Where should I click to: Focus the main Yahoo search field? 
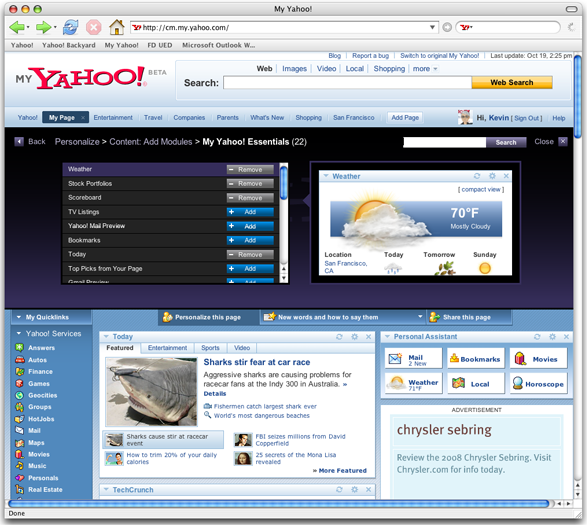(347, 82)
